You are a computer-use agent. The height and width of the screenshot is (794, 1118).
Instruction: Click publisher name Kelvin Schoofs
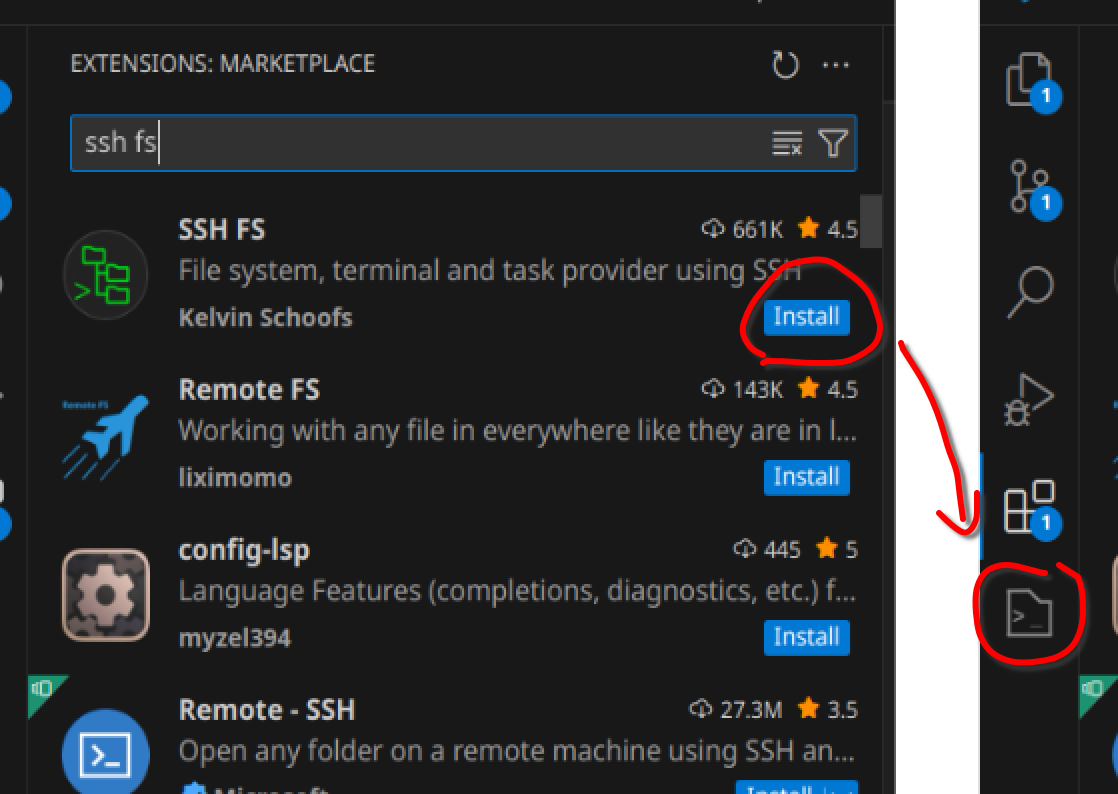click(x=265, y=317)
